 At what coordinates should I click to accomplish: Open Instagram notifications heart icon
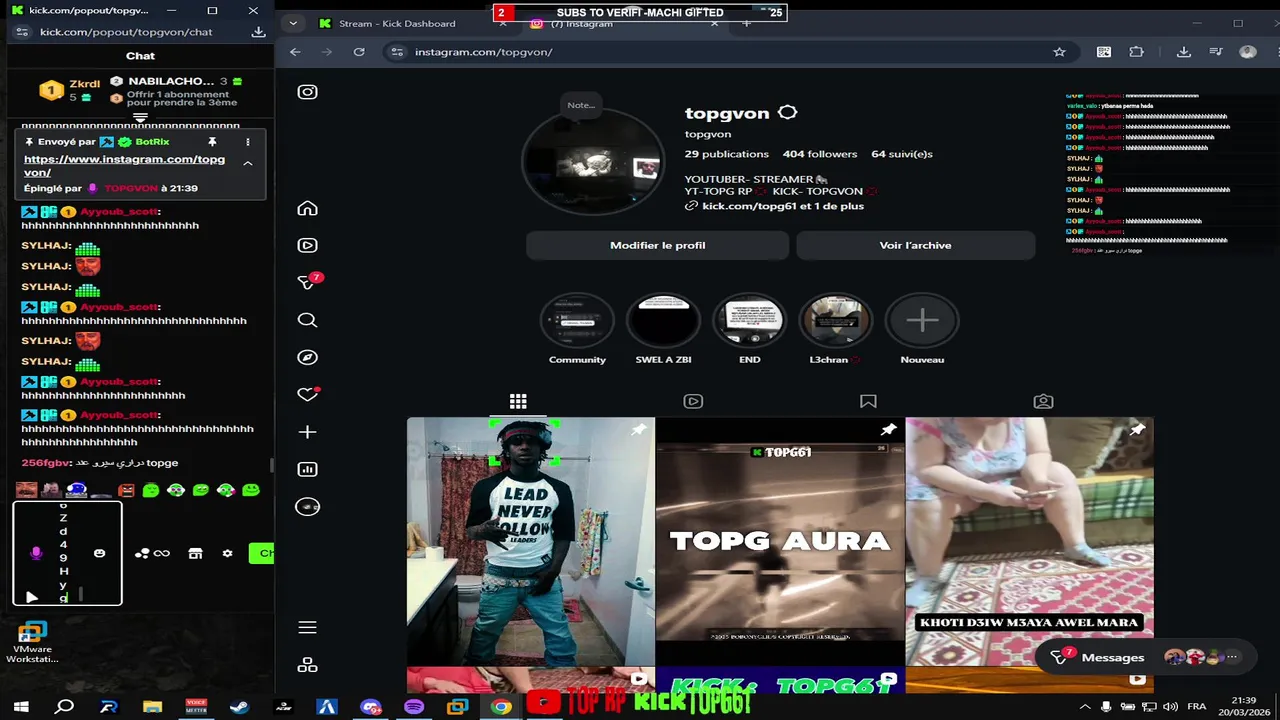click(308, 394)
